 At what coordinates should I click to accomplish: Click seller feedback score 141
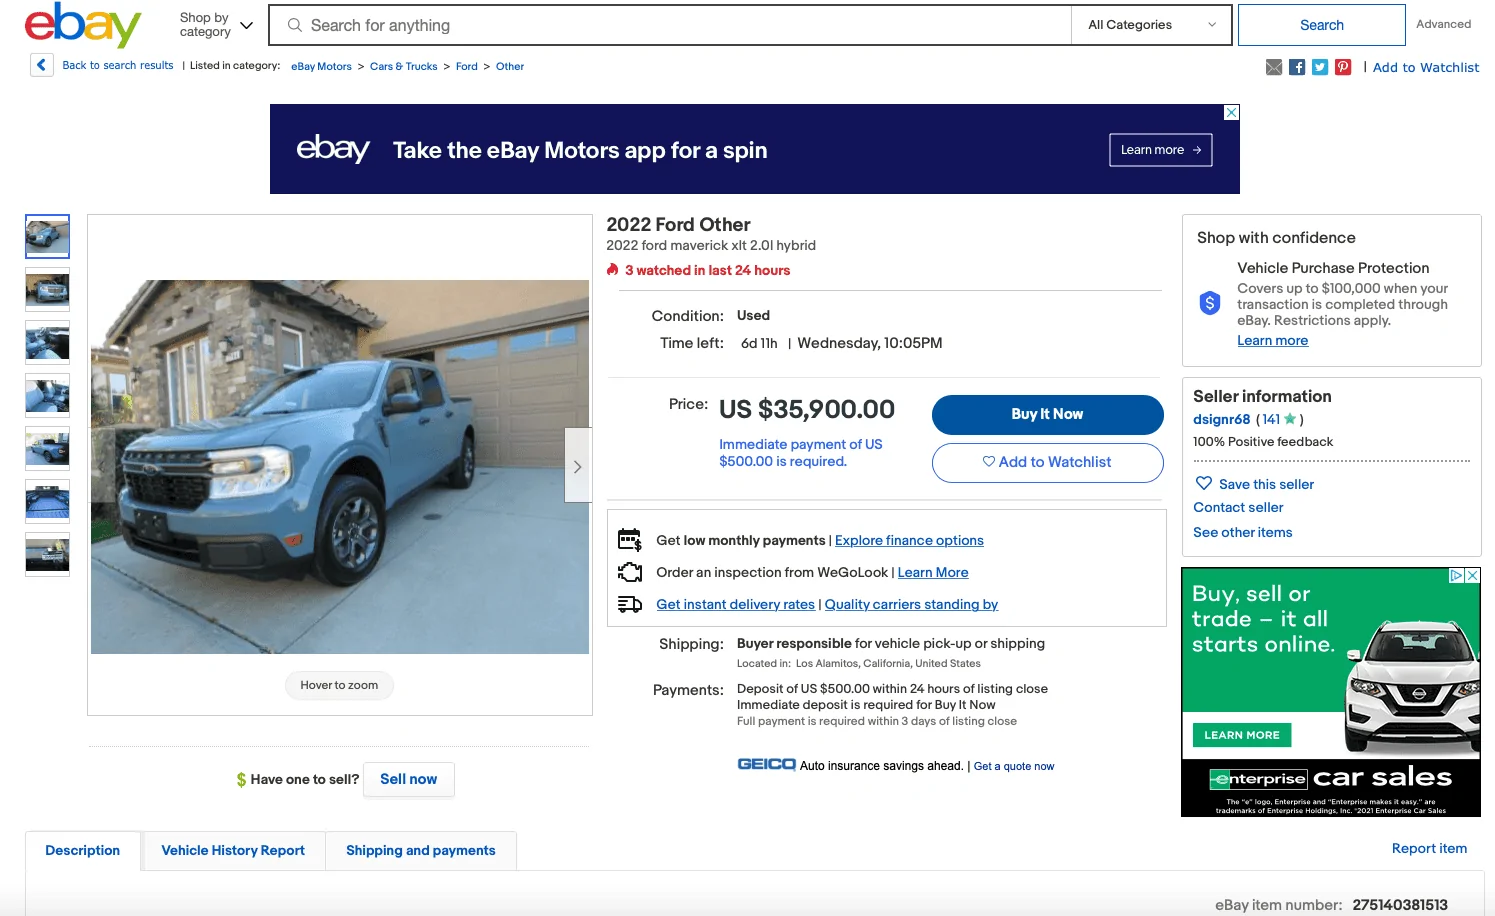pyautogui.click(x=1270, y=420)
